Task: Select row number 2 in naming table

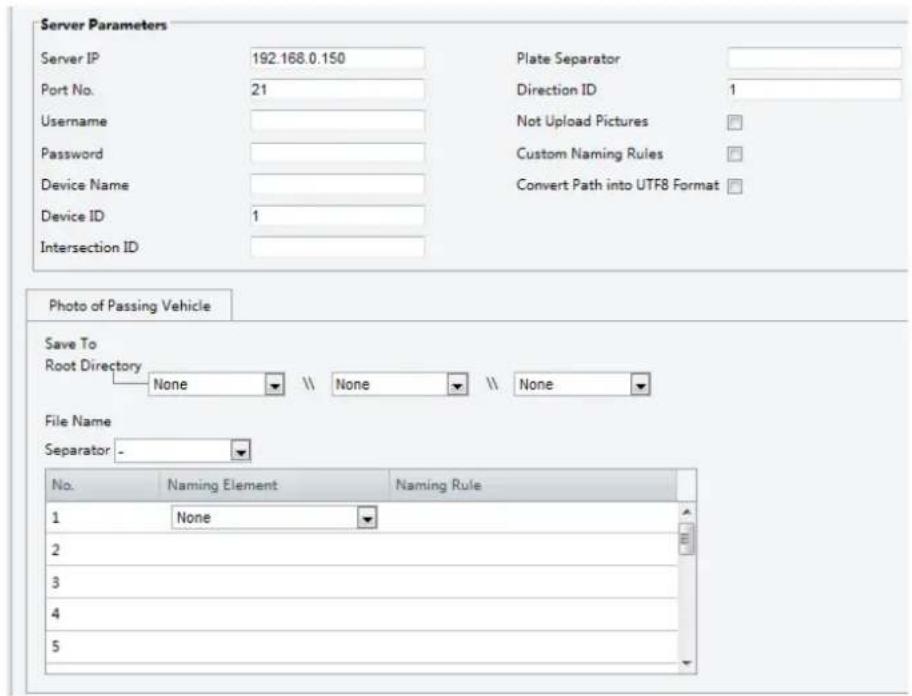Action: click(362, 549)
